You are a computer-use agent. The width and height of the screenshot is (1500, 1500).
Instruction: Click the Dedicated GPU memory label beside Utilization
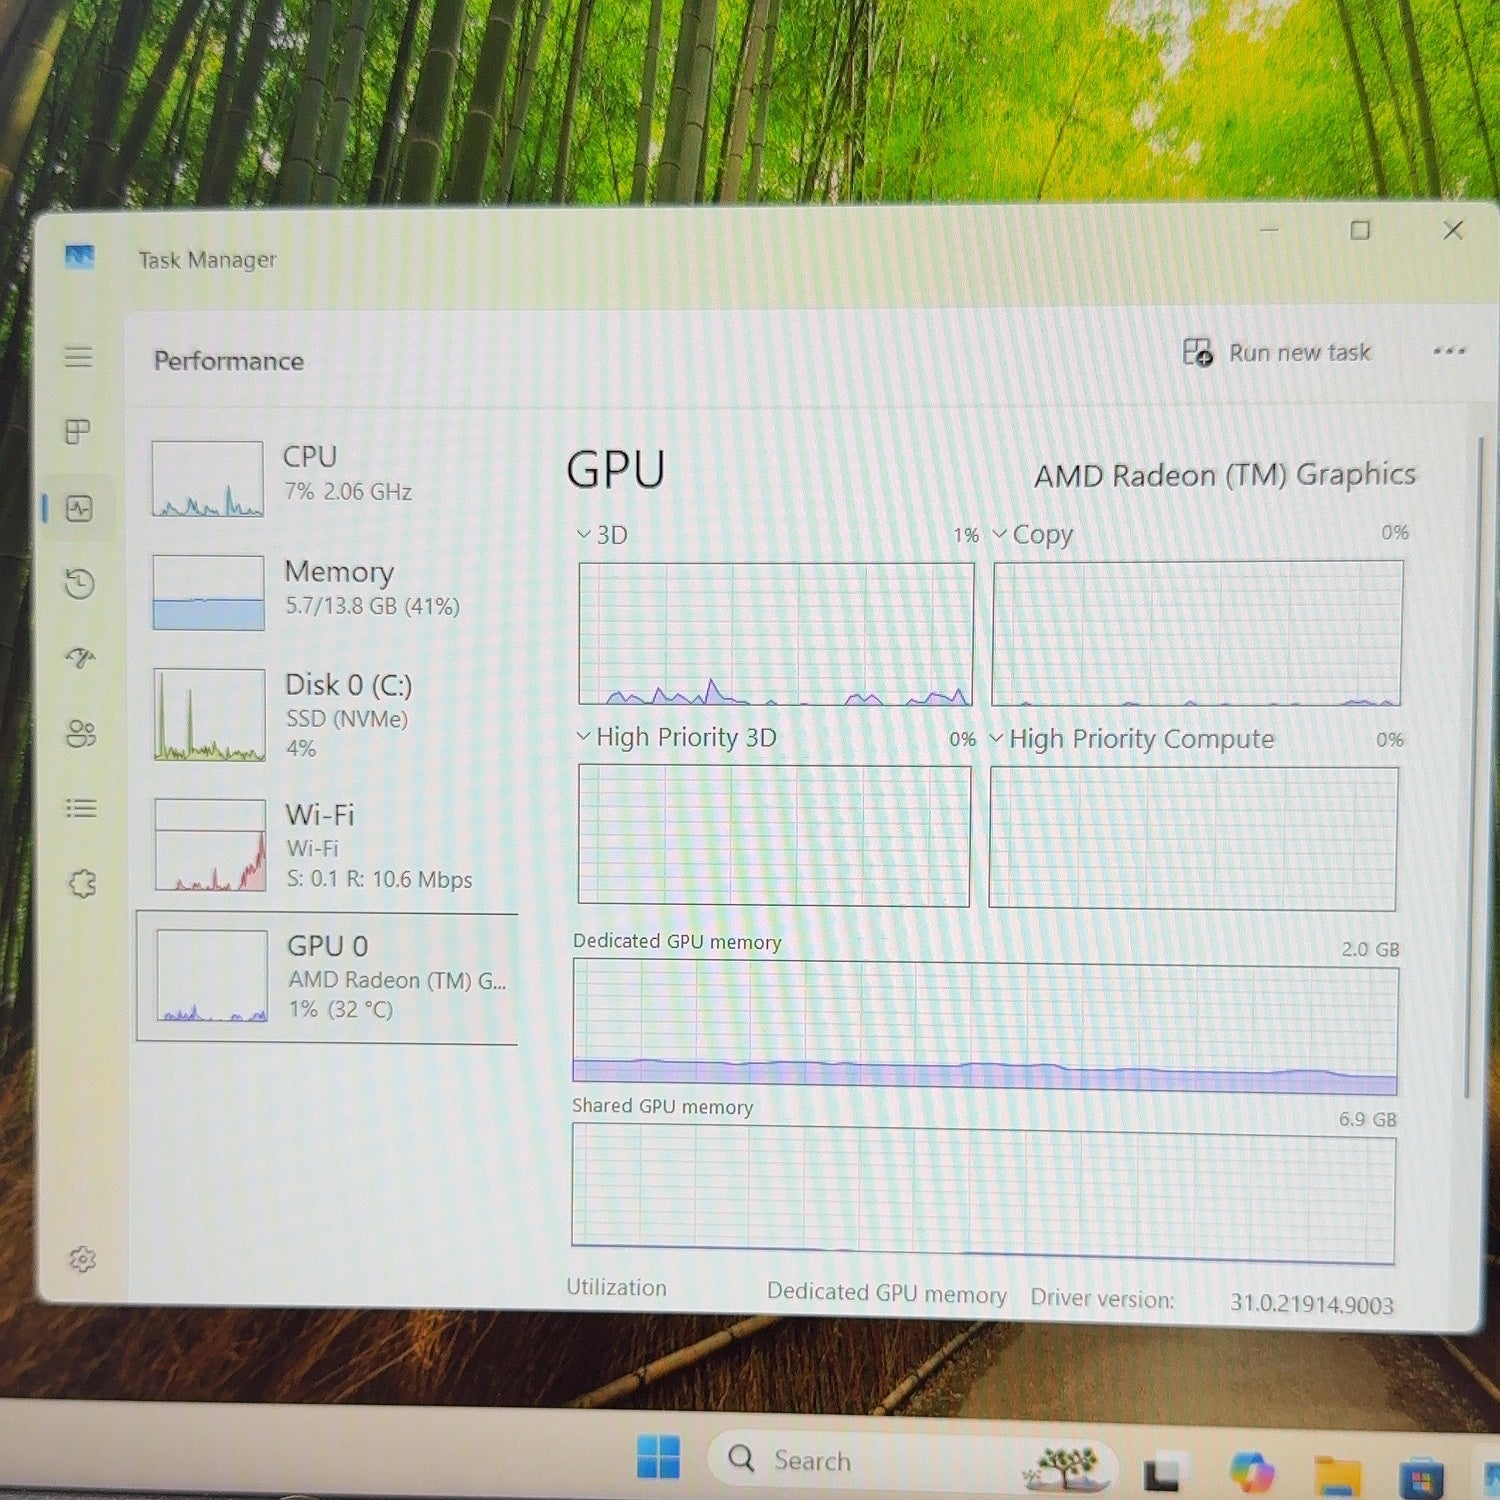pyautogui.click(x=887, y=1293)
